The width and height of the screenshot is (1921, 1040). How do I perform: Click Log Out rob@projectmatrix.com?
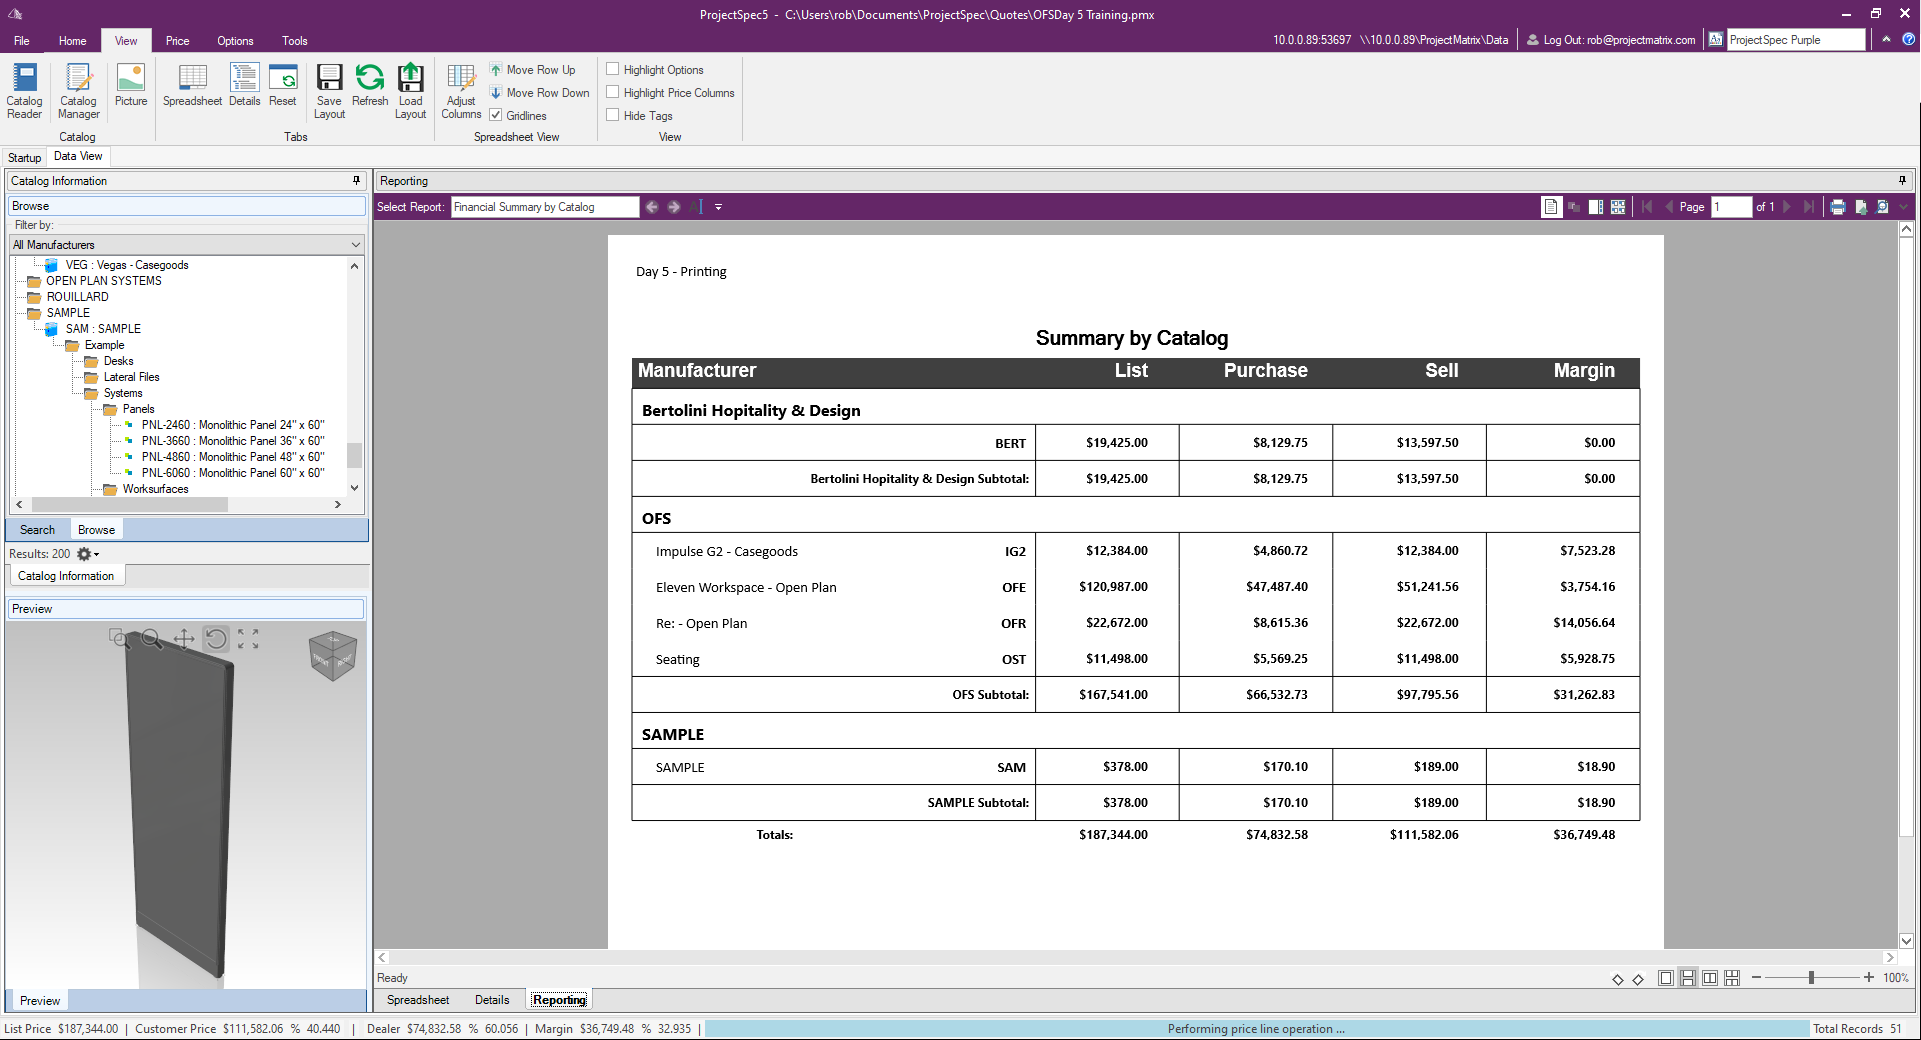pos(1611,40)
